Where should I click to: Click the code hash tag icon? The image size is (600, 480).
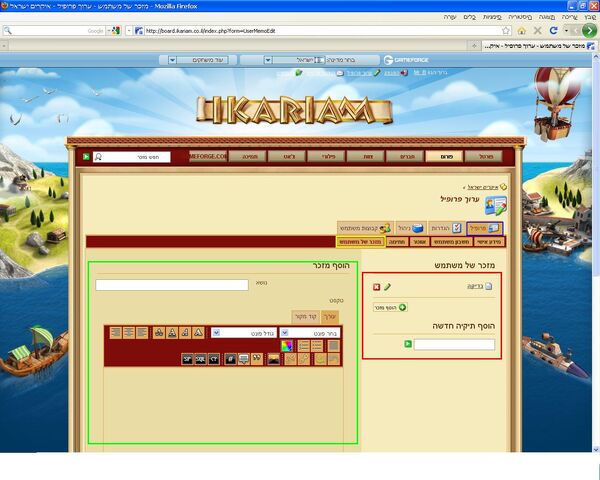click(230, 359)
